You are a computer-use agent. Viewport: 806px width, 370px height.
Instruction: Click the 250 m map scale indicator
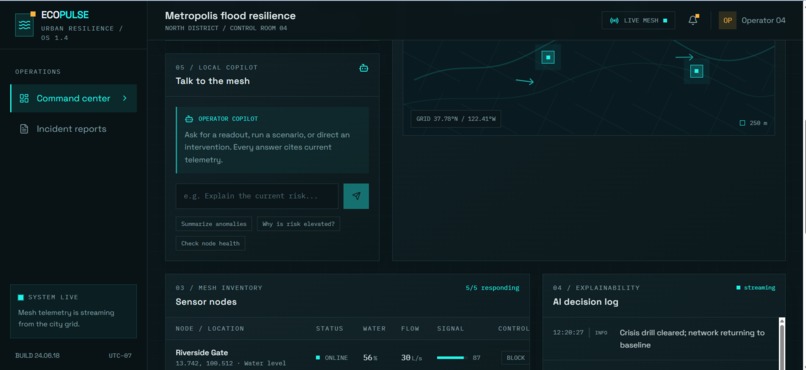pyautogui.click(x=754, y=123)
